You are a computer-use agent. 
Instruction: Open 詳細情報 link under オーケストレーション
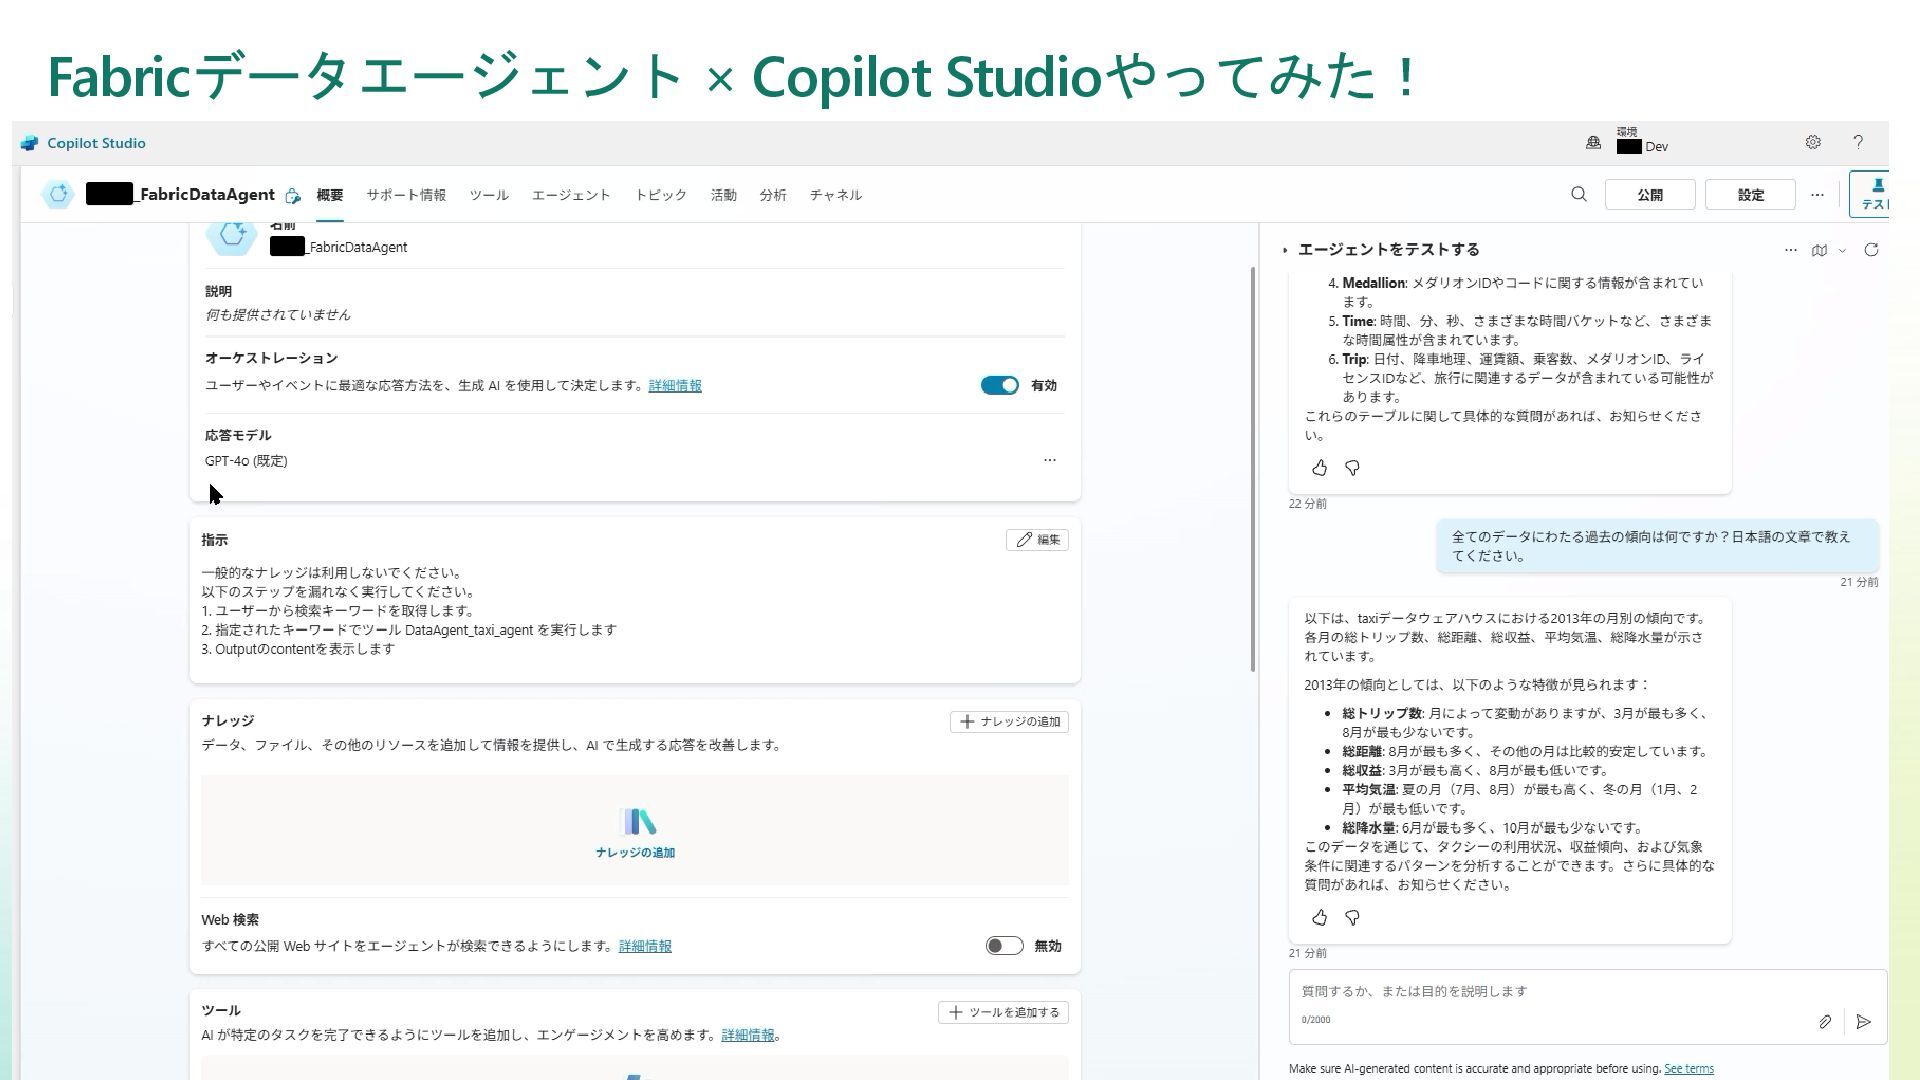pyautogui.click(x=675, y=386)
